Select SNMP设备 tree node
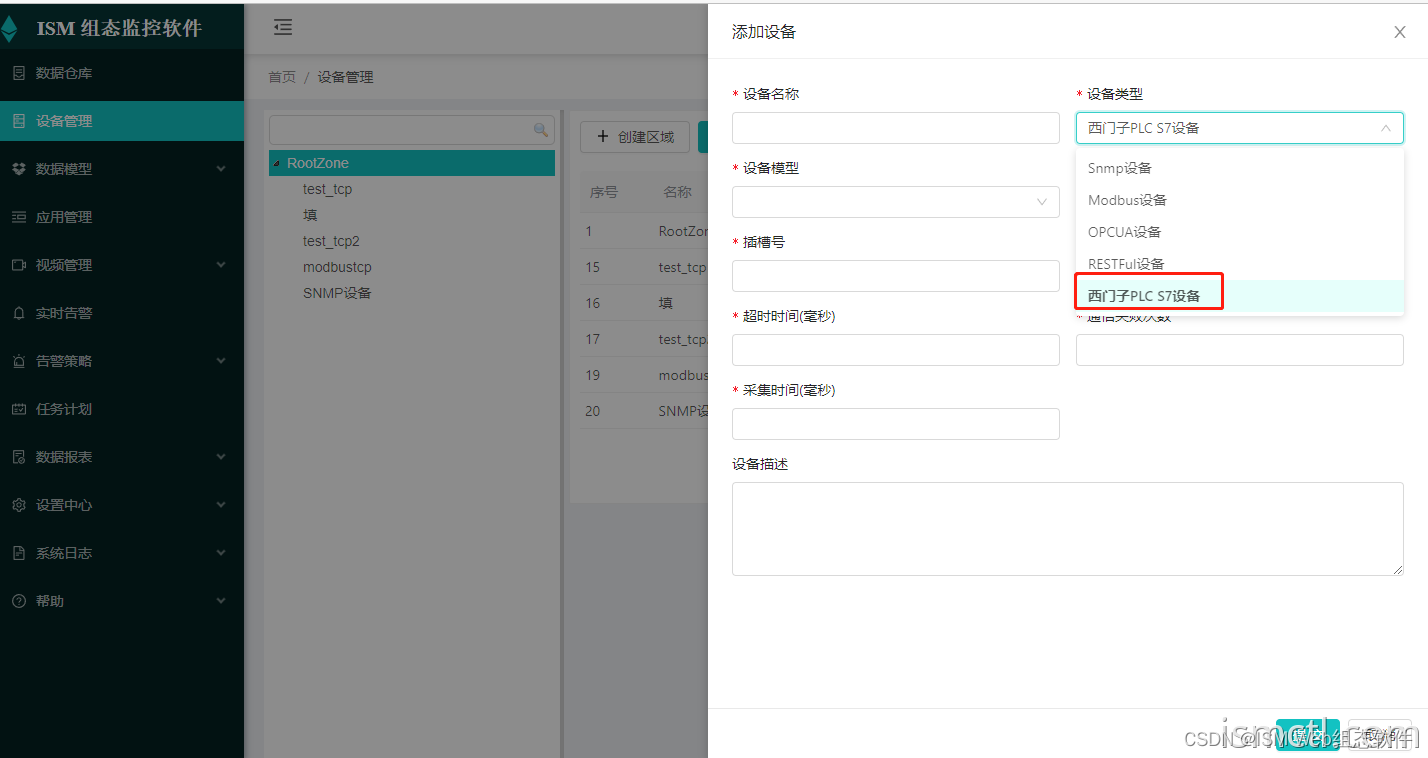The height and width of the screenshot is (758, 1428). pos(337,293)
